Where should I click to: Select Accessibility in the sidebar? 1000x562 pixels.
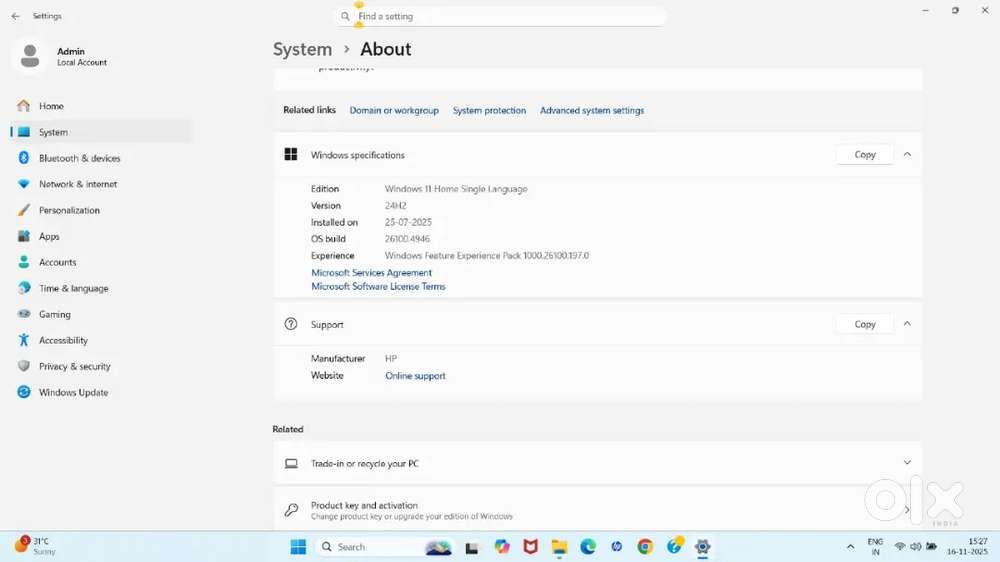click(63, 340)
